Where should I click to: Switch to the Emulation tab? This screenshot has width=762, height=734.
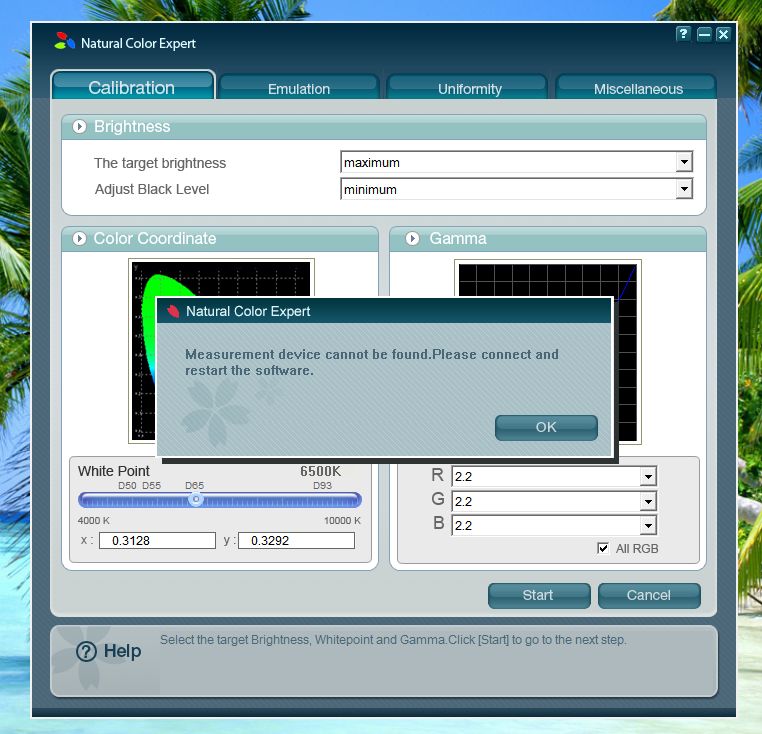click(298, 88)
